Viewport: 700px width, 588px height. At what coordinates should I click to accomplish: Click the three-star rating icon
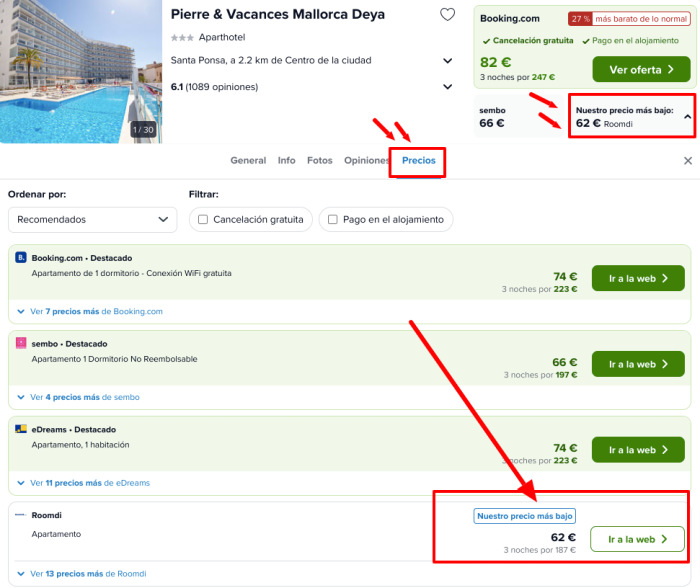pyautogui.click(x=182, y=38)
